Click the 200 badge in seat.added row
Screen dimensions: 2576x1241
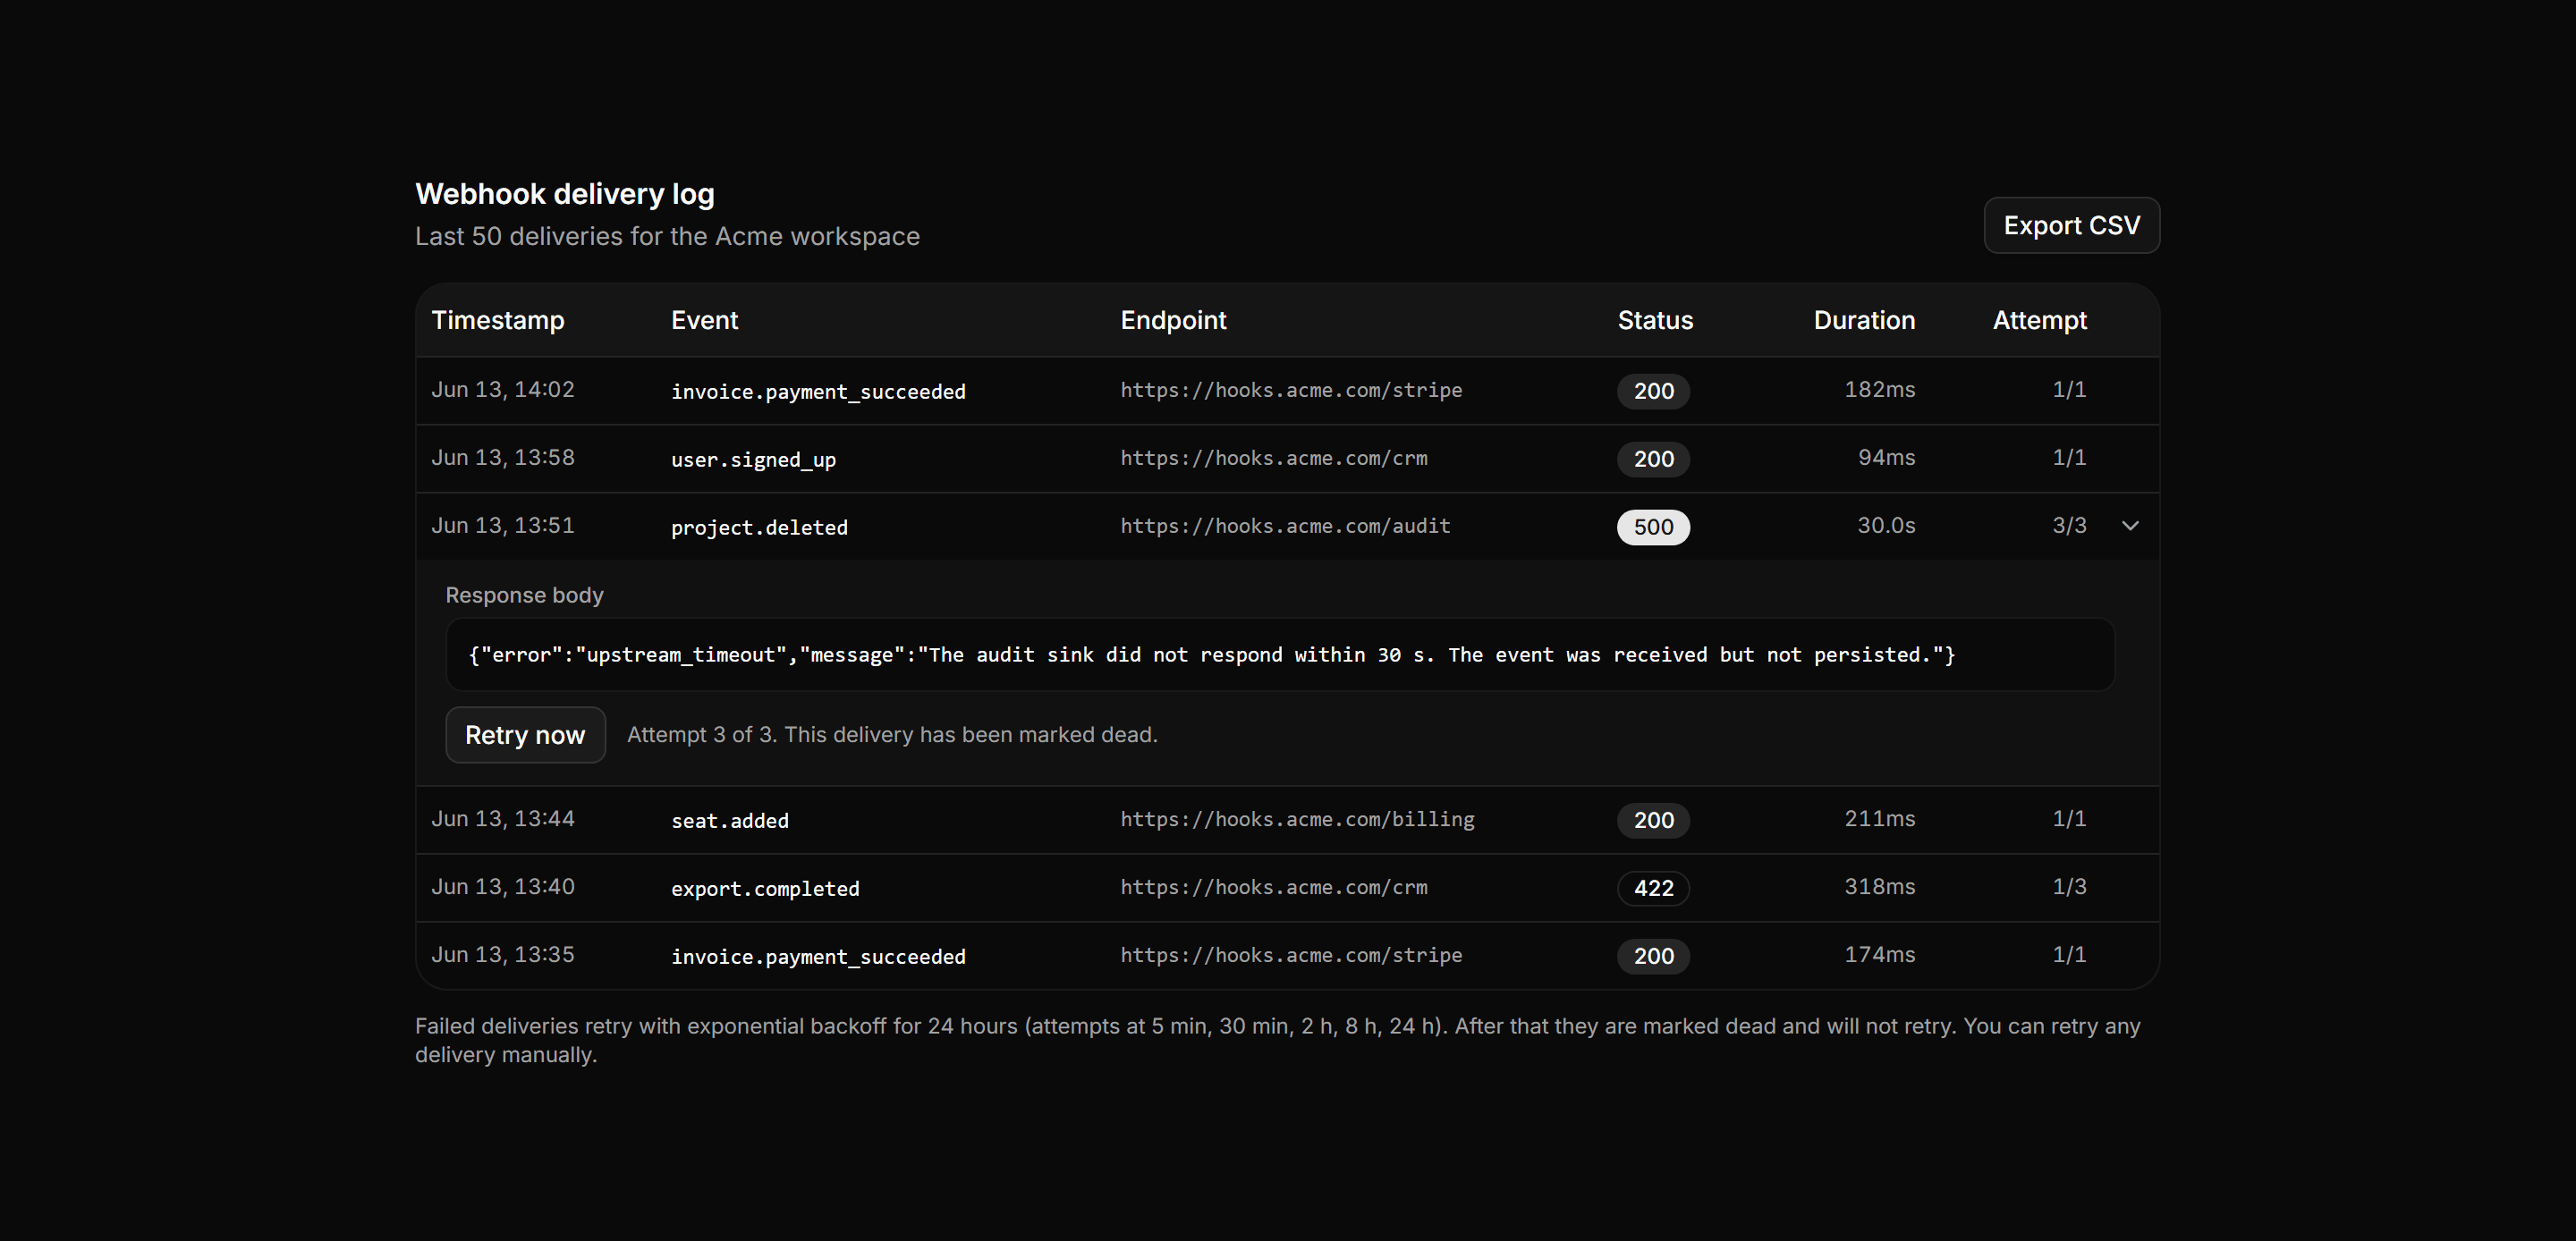tap(1653, 820)
